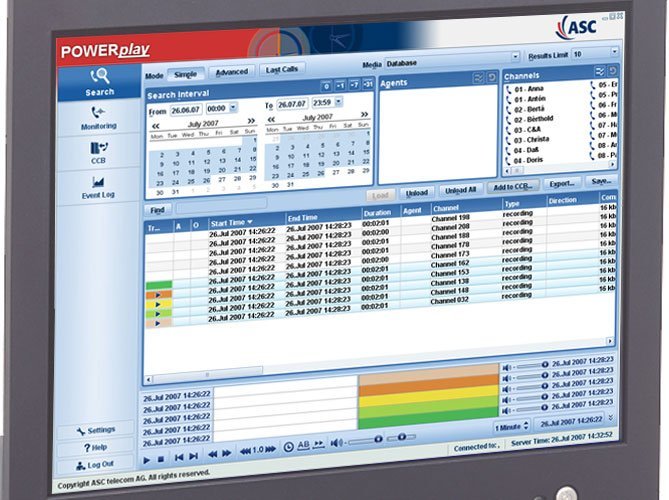Go to previous month in From calendar
The height and width of the screenshot is (500, 669).
click(x=156, y=126)
